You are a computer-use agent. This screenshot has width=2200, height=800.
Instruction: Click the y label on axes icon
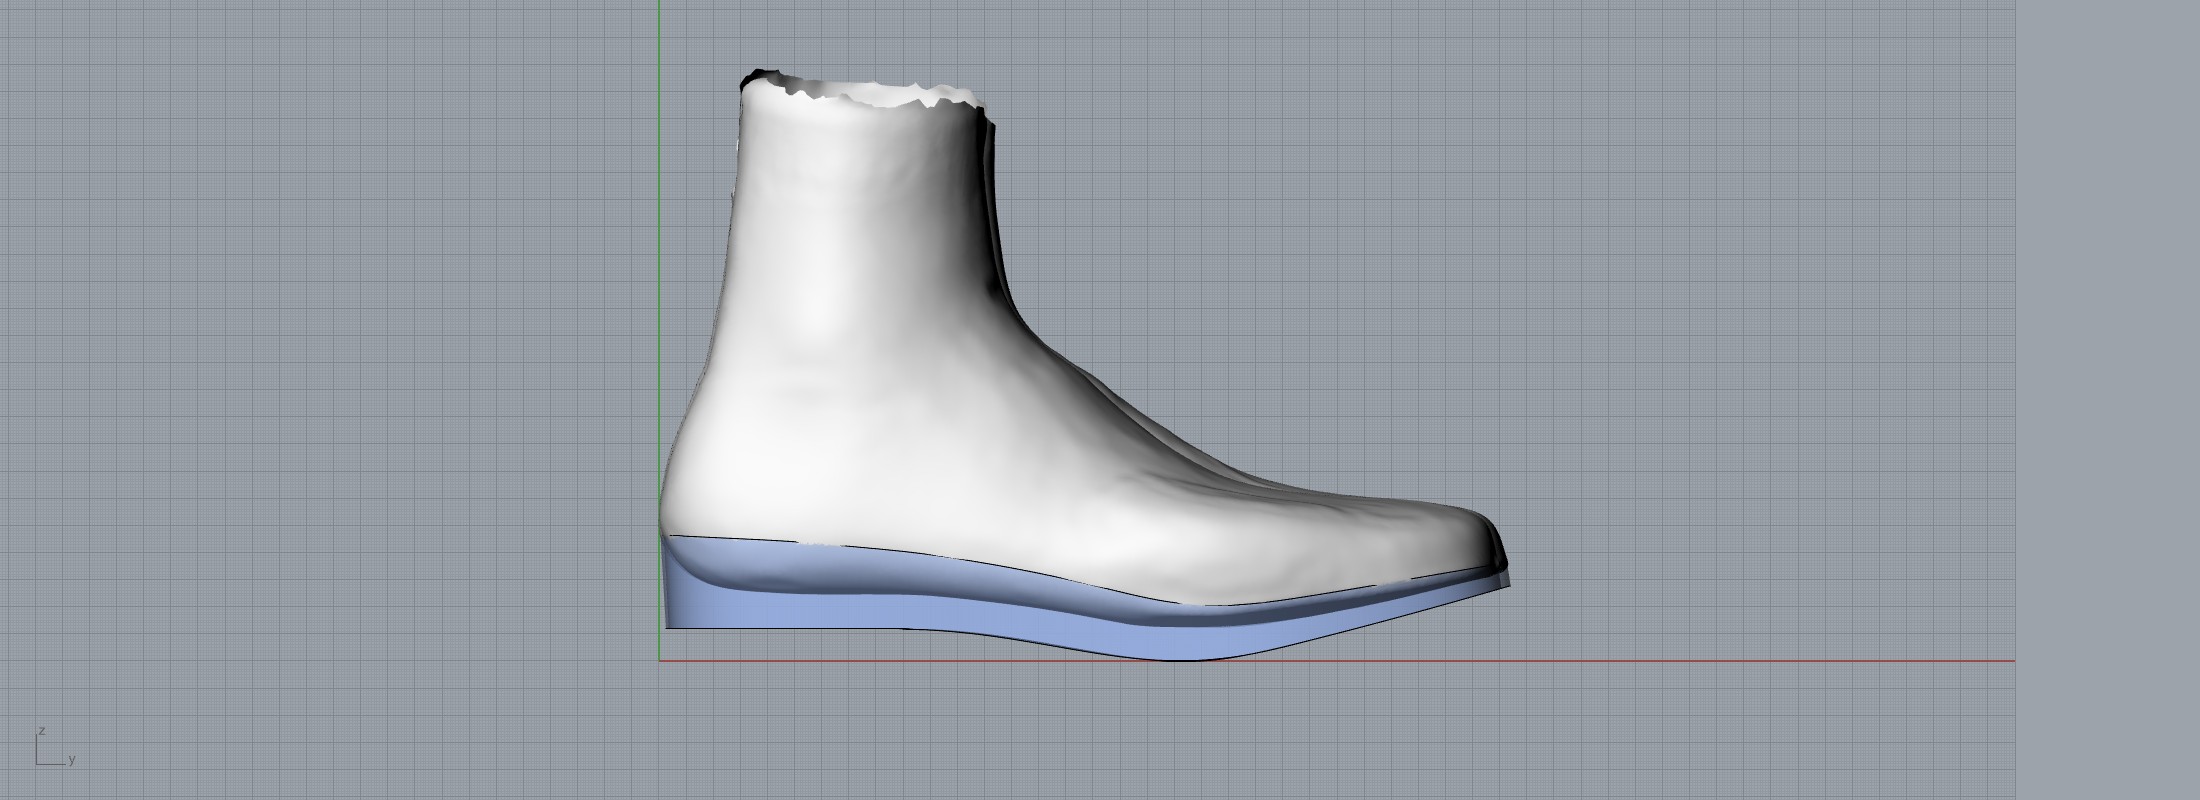click(72, 760)
